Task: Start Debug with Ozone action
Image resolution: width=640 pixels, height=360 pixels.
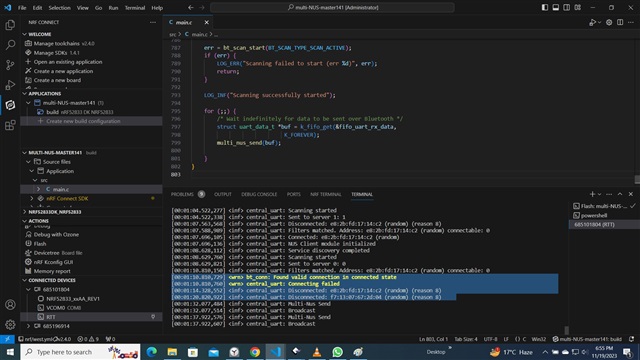Action: 56,235
